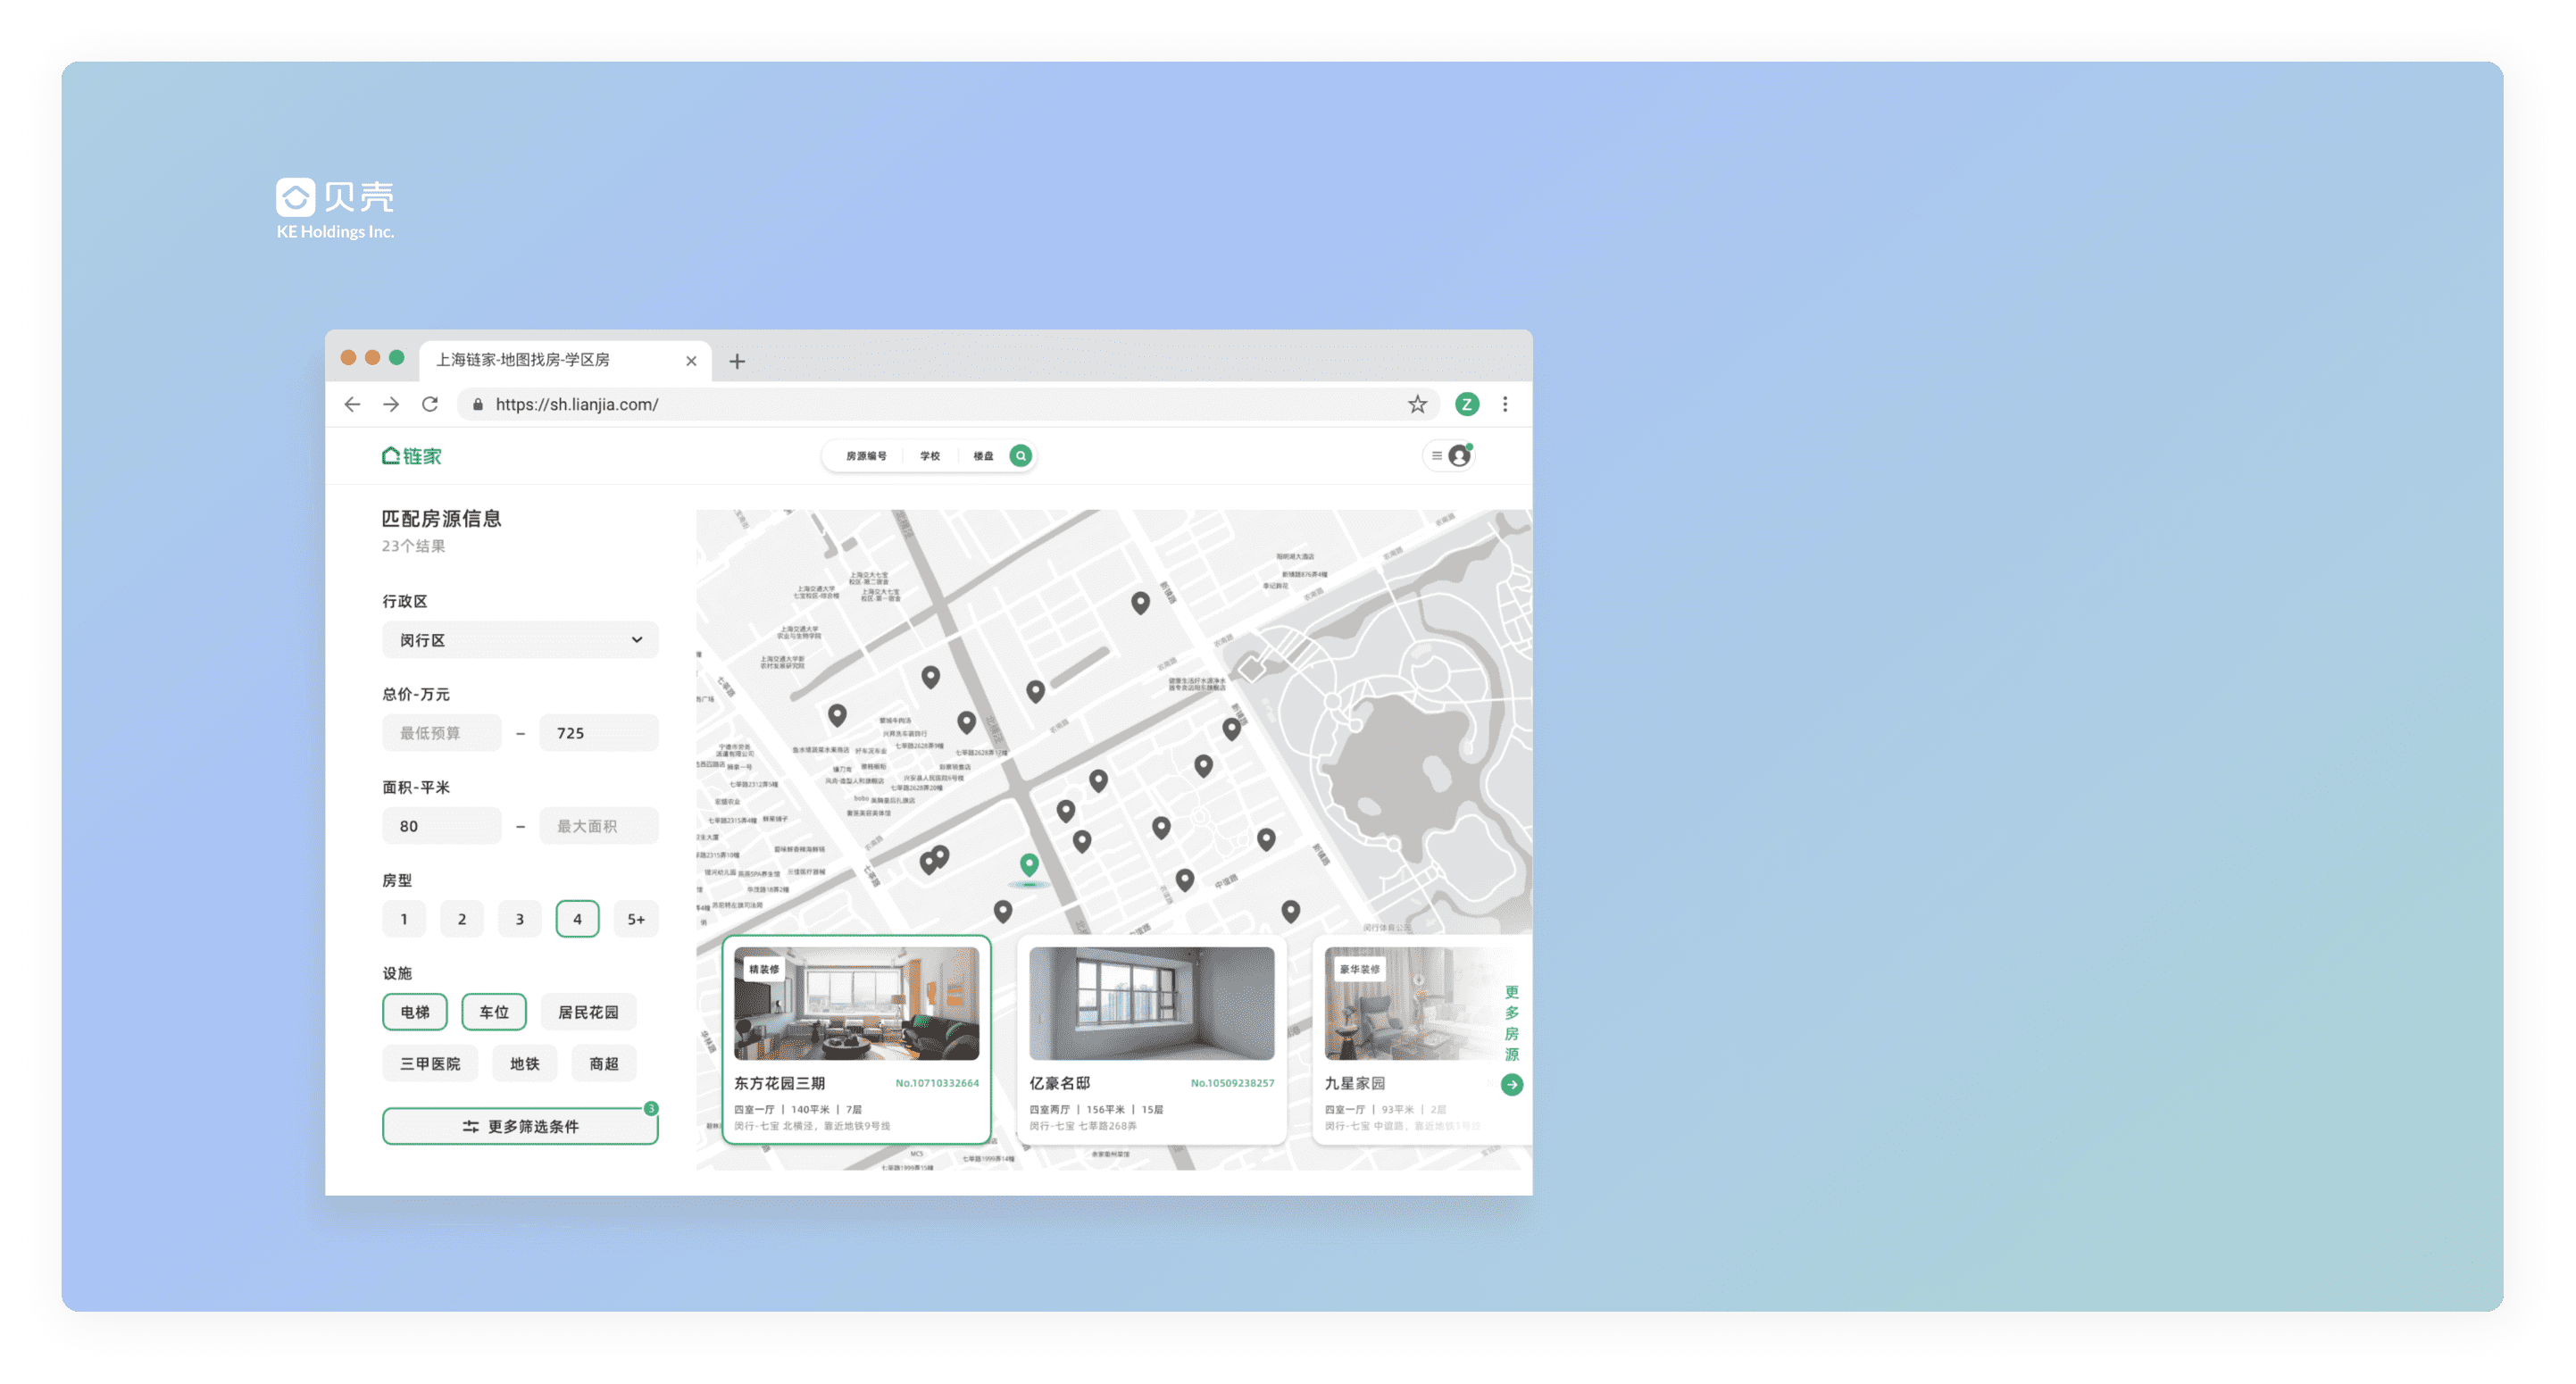Select the 3-room 房型 option

519,919
